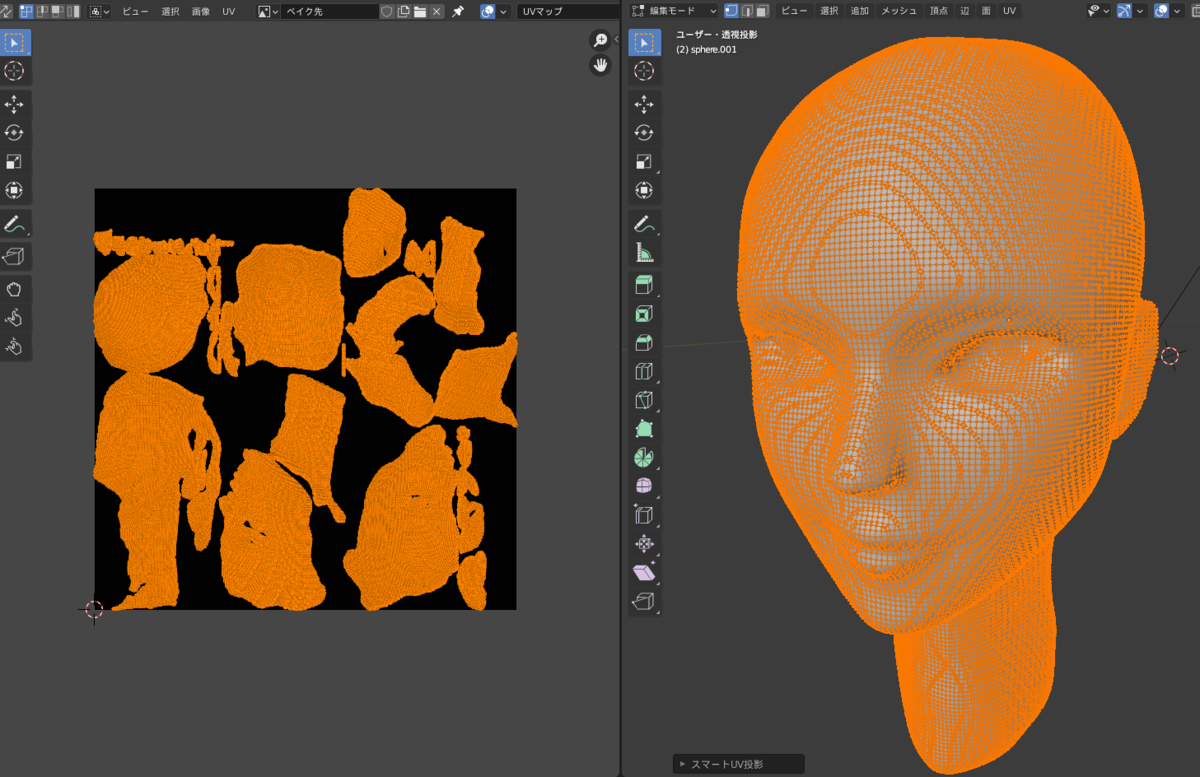The height and width of the screenshot is (777, 1200).
Task: Select the Spin tool in 3D viewport
Action: [644, 458]
